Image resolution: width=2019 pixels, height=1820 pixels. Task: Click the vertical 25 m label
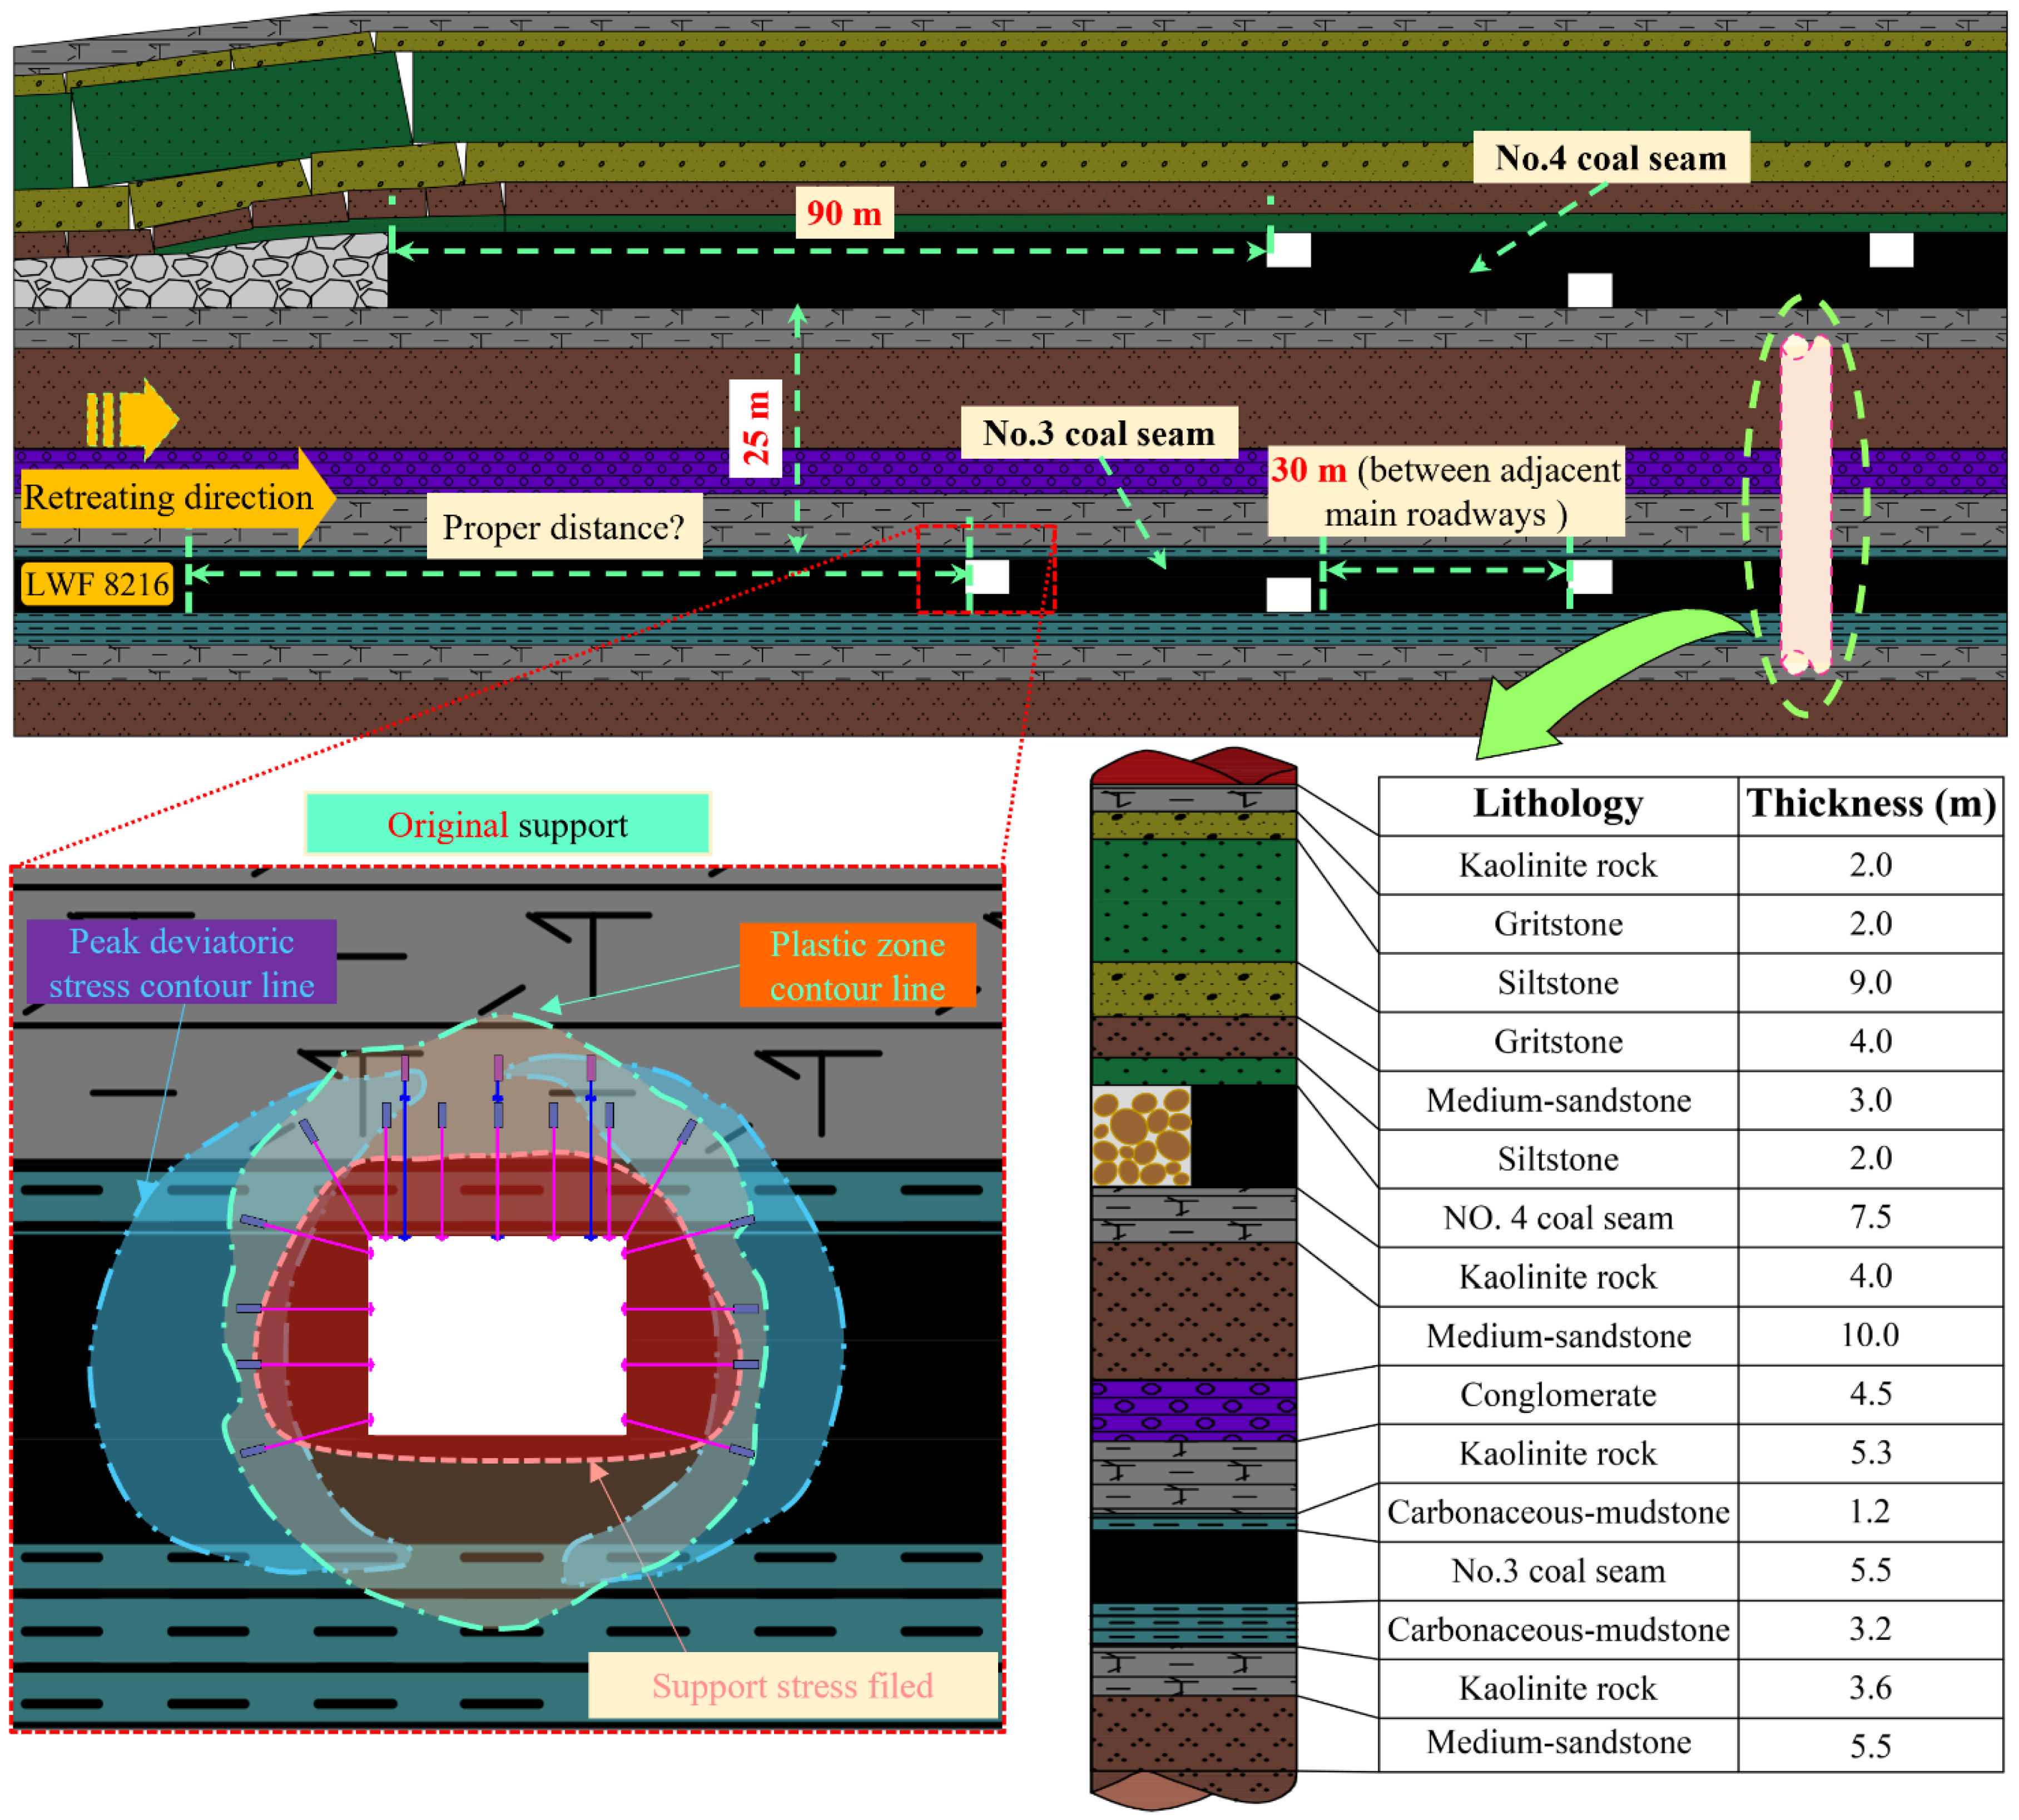pyautogui.click(x=755, y=428)
